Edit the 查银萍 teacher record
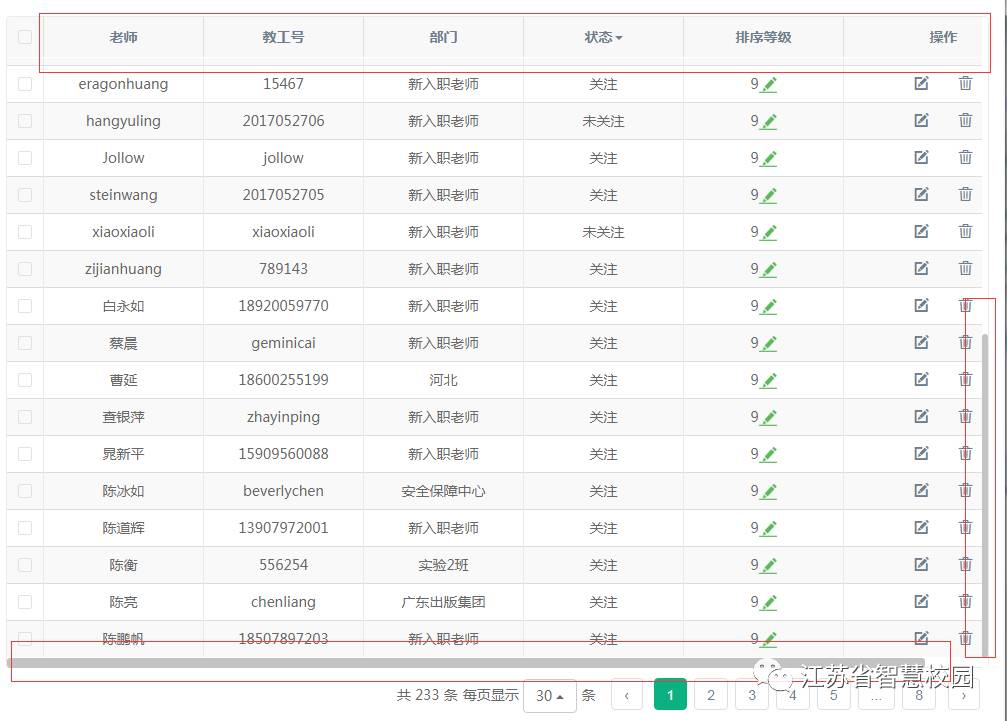 pyautogui.click(x=921, y=416)
